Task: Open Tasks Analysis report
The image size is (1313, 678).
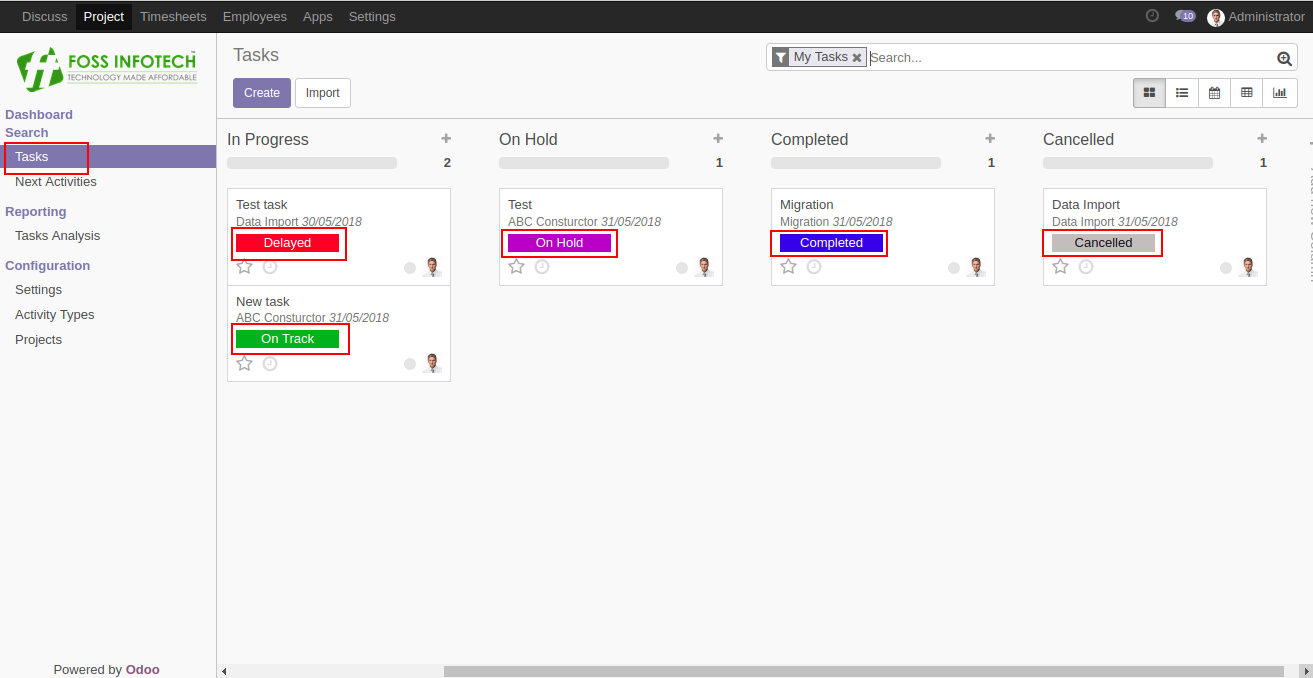Action: (x=58, y=236)
